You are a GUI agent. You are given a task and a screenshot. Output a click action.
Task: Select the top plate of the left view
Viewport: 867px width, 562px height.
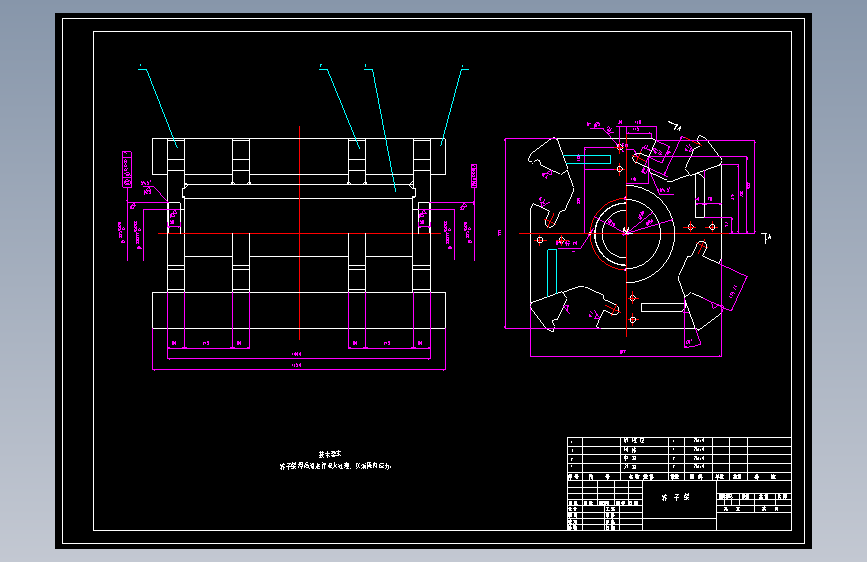click(x=299, y=157)
